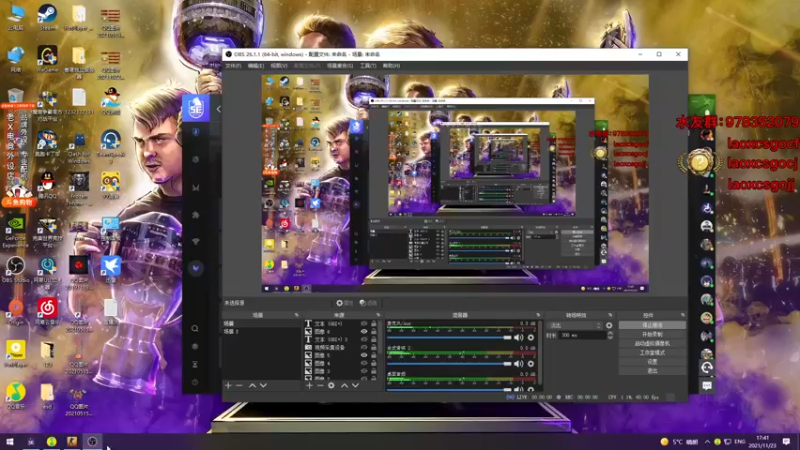Image resolution: width=800 pixels, height=450 pixels.
Task: Open the 工具(T) menu in OBS
Action: 368,66
